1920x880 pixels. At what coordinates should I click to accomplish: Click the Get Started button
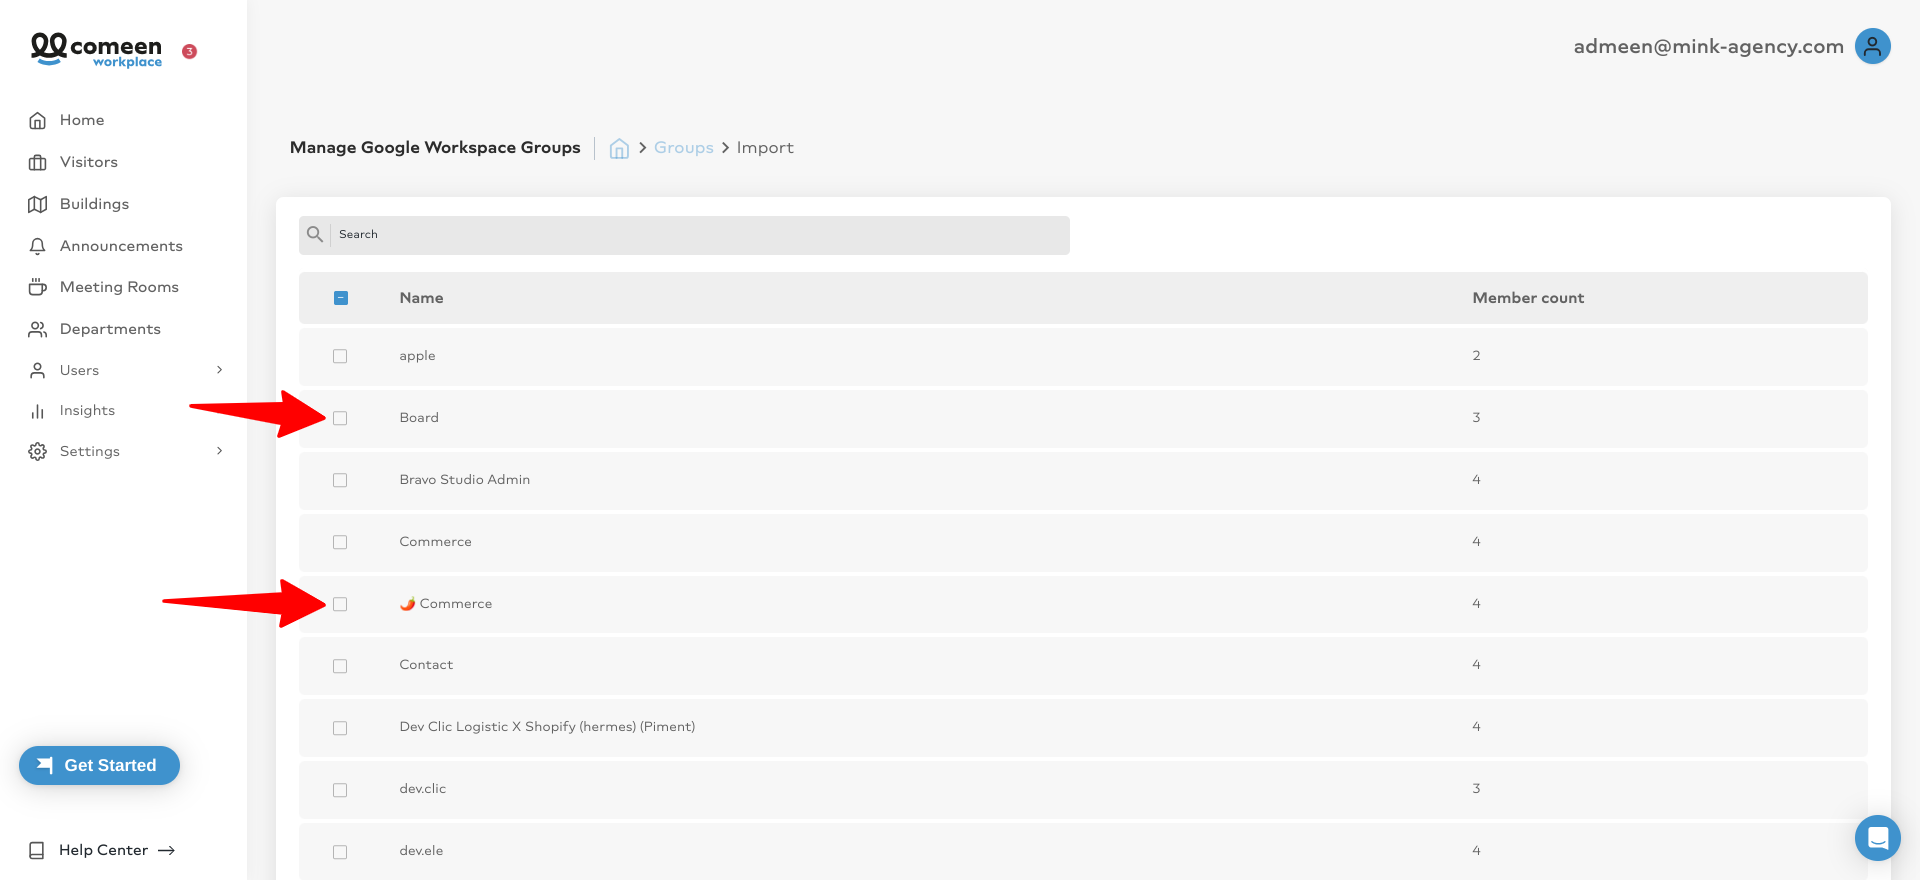pos(99,765)
